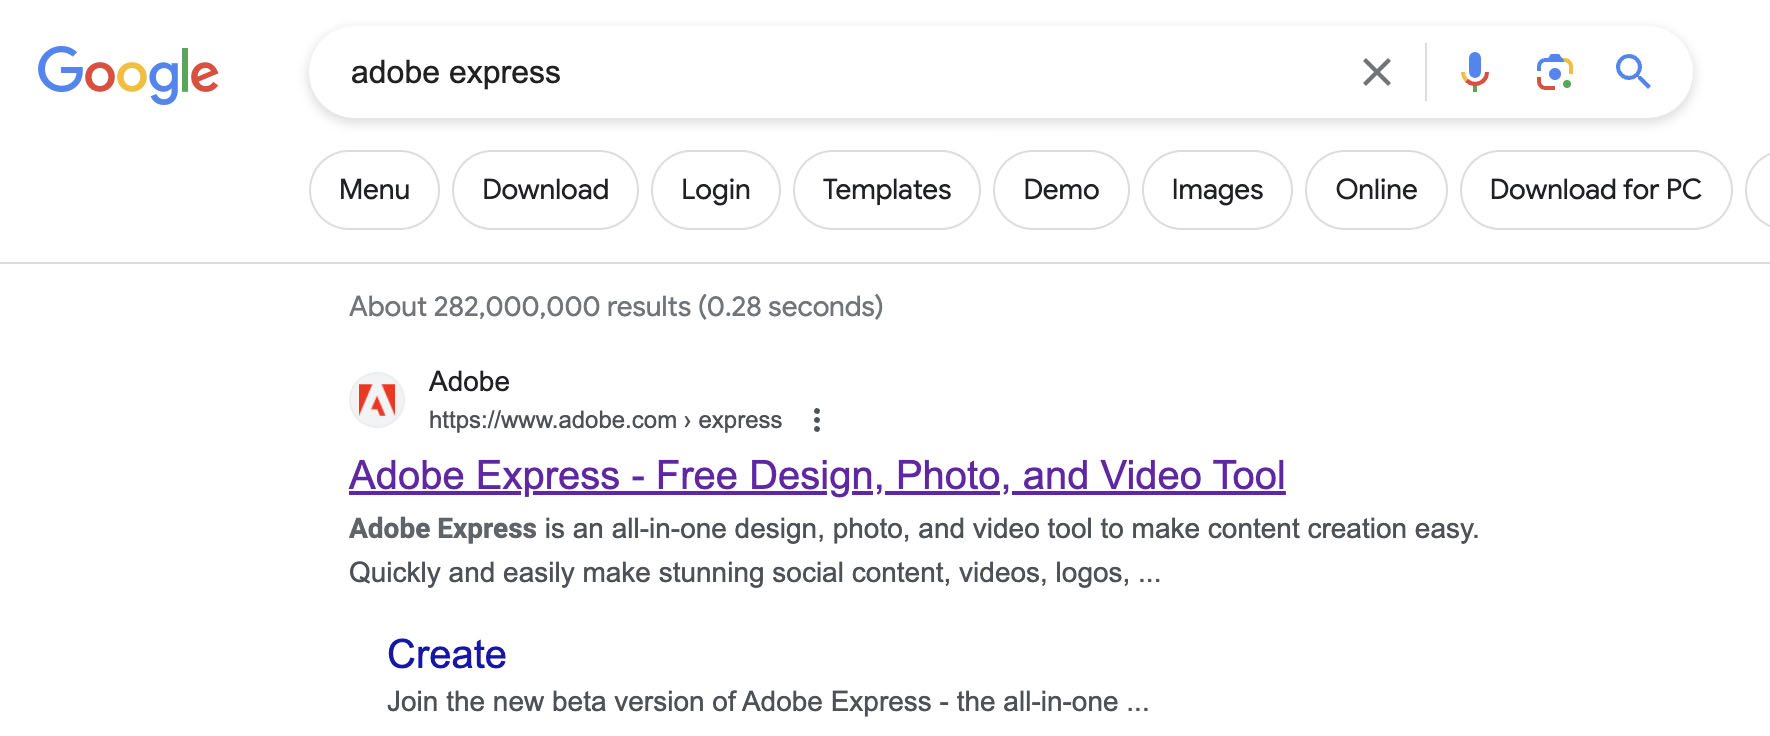1770x736 pixels.
Task: Start voice search with the microphone icon
Action: 1474,72
